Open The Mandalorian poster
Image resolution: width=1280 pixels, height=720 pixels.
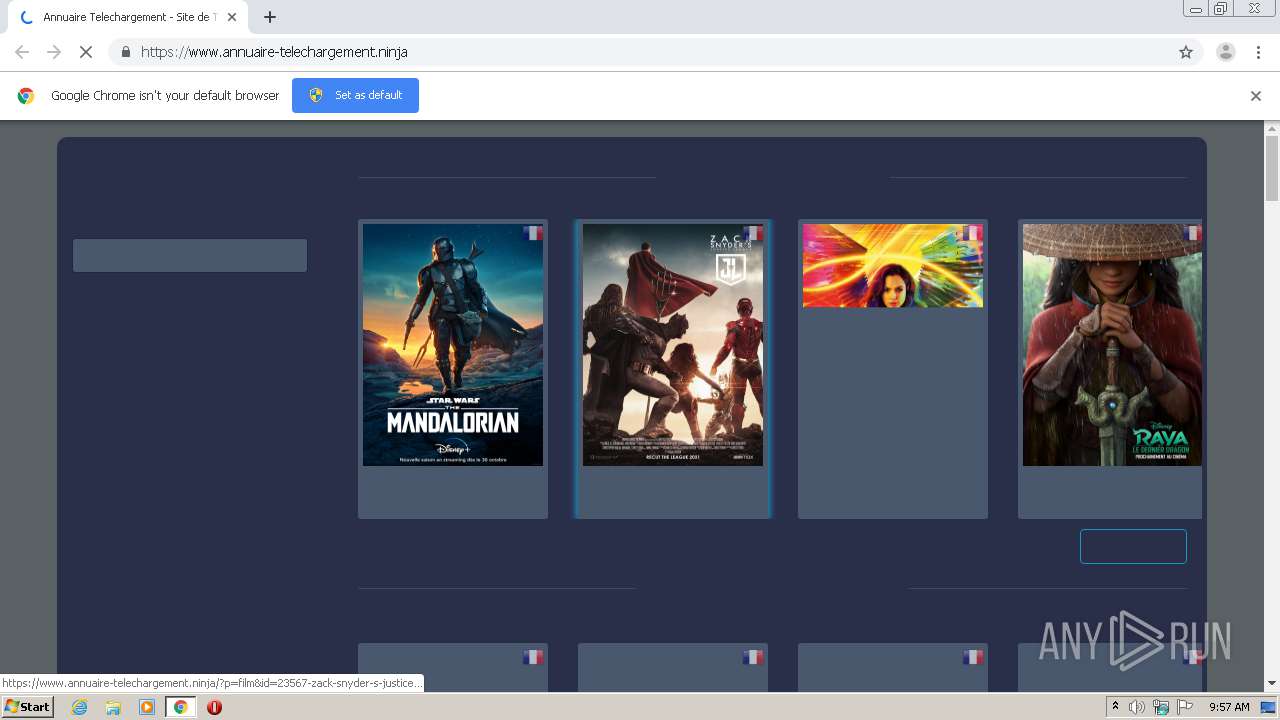click(x=453, y=345)
